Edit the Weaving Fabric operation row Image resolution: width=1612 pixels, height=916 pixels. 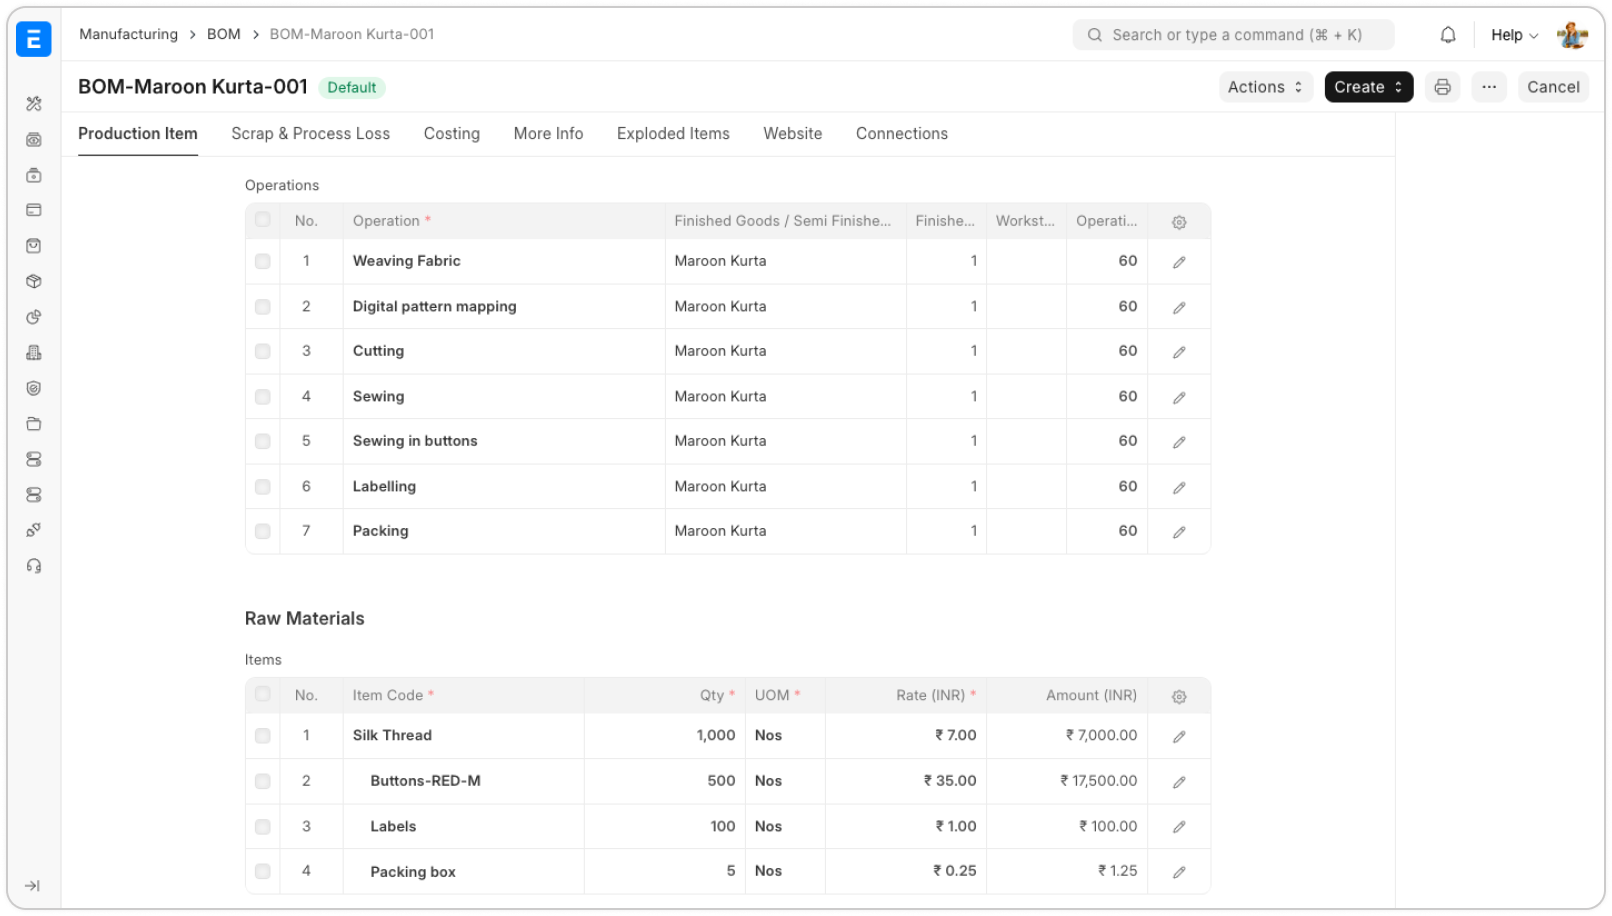coord(1179,262)
